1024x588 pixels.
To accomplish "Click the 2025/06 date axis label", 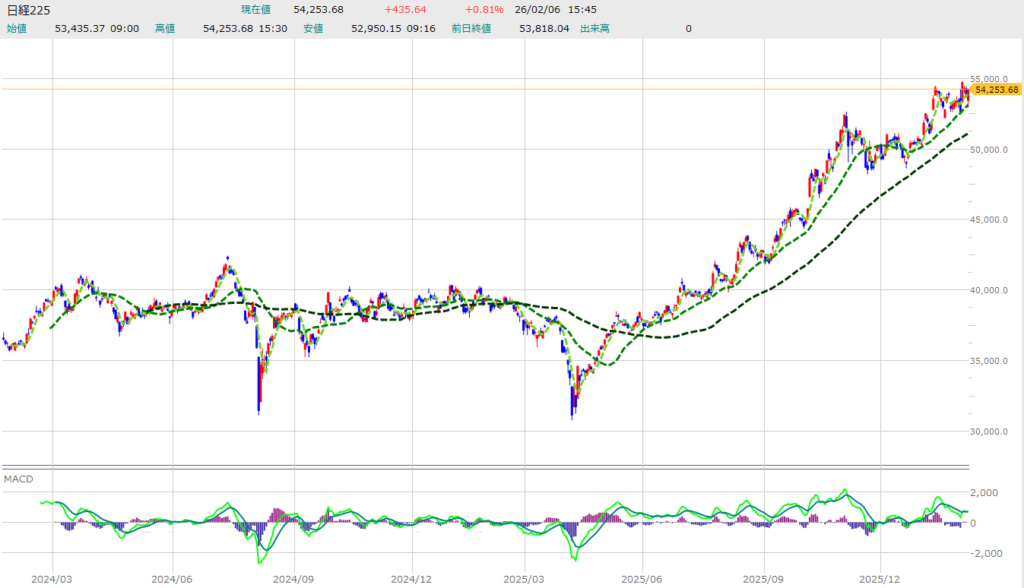I will 643,578.
